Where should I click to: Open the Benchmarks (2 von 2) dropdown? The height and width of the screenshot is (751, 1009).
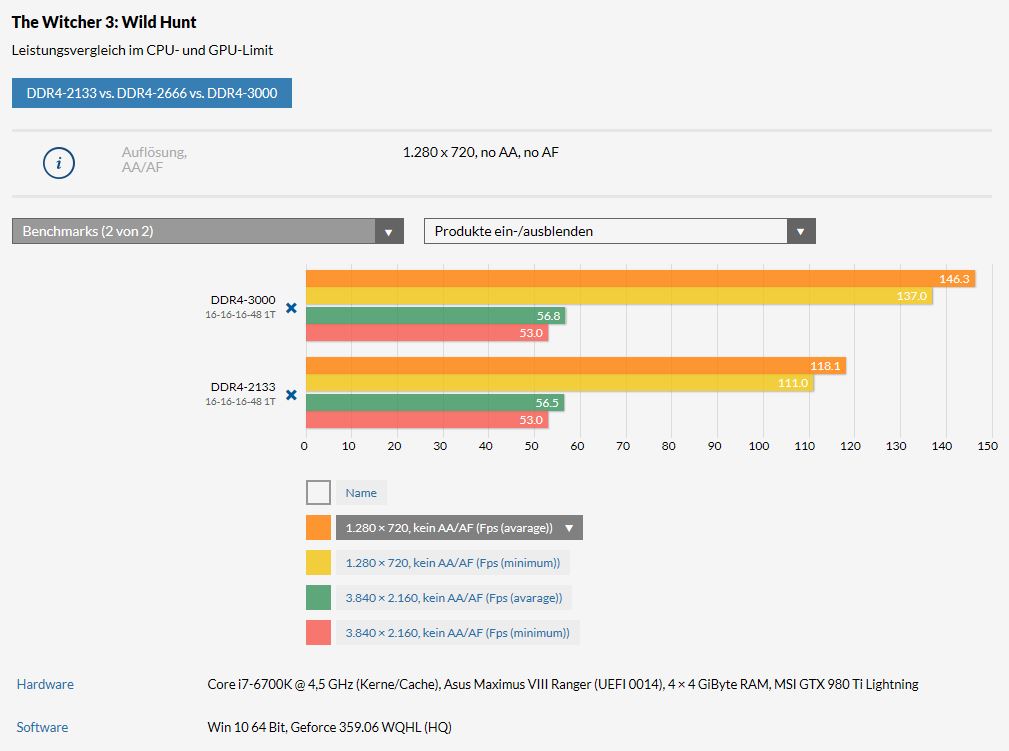click(208, 231)
